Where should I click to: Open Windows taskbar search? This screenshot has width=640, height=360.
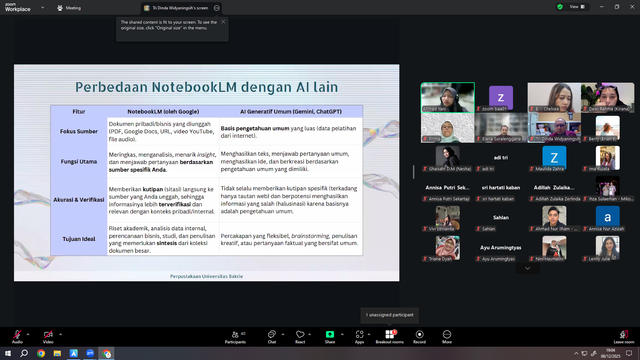pos(24,353)
